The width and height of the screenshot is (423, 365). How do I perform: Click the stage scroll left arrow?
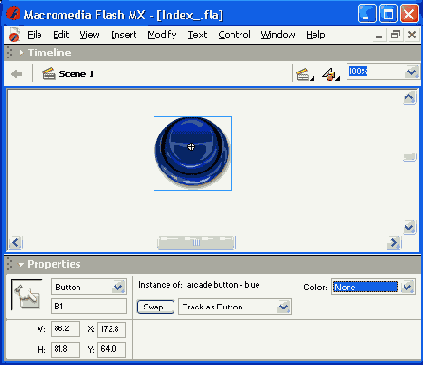pos(15,243)
